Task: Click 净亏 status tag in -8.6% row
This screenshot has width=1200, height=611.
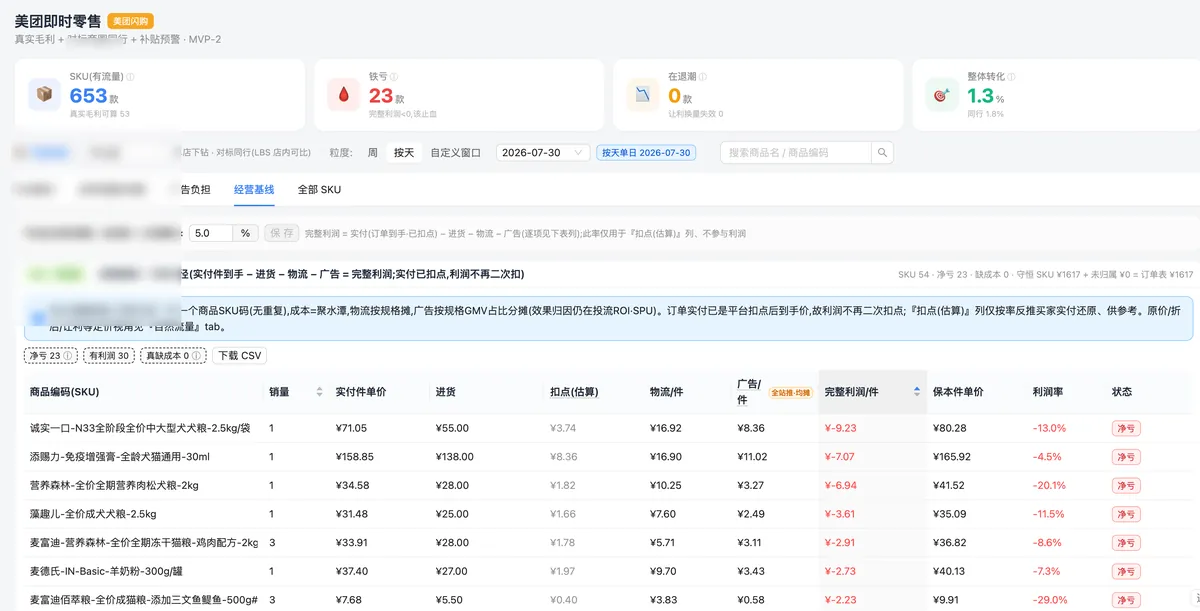Action: [1126, 543]
